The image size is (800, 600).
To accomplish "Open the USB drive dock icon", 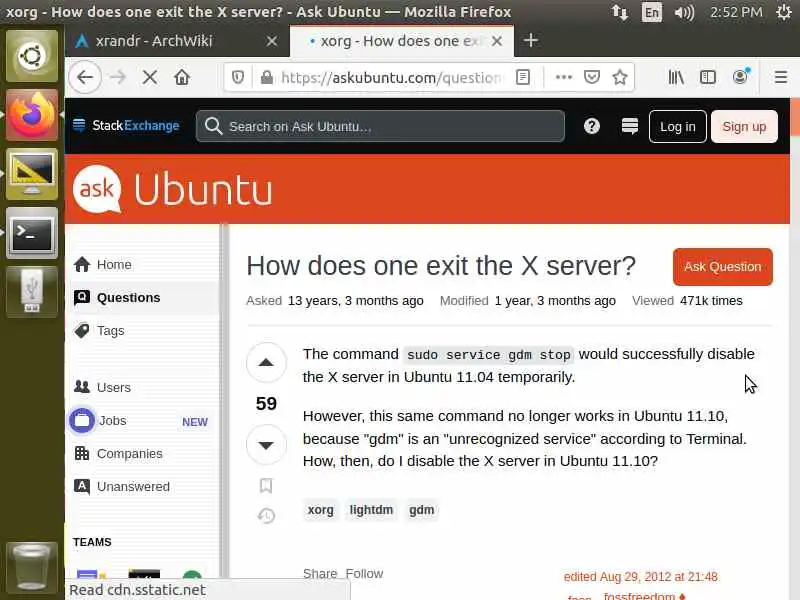I will (32, 292).
